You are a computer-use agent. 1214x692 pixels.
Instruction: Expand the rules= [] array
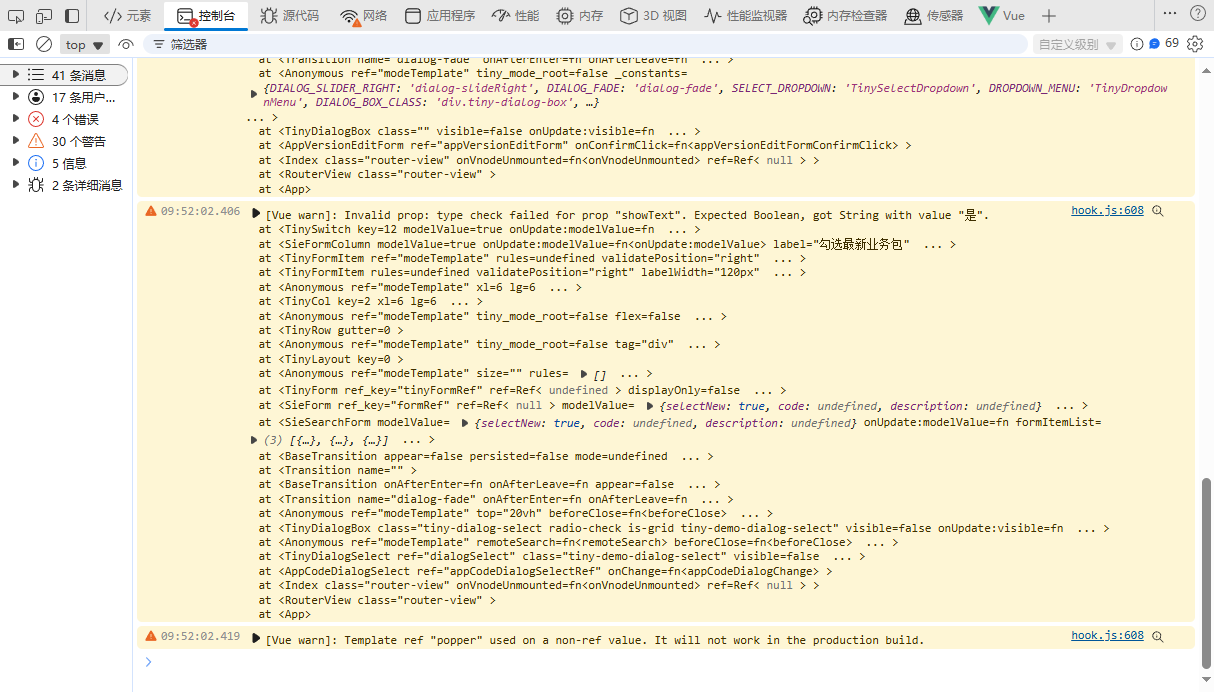click(585, 373)
